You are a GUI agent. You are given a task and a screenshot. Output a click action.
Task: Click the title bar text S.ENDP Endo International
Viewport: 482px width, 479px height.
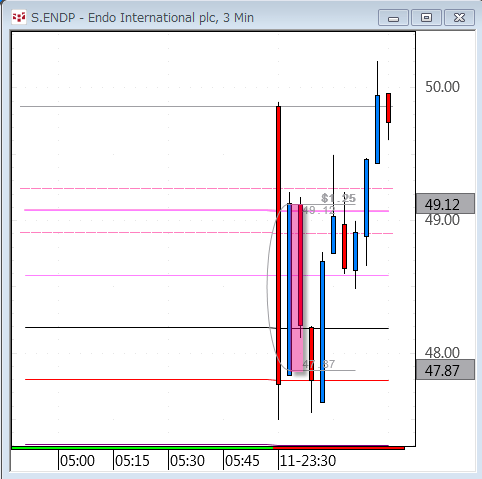click(x=142, y=18)
